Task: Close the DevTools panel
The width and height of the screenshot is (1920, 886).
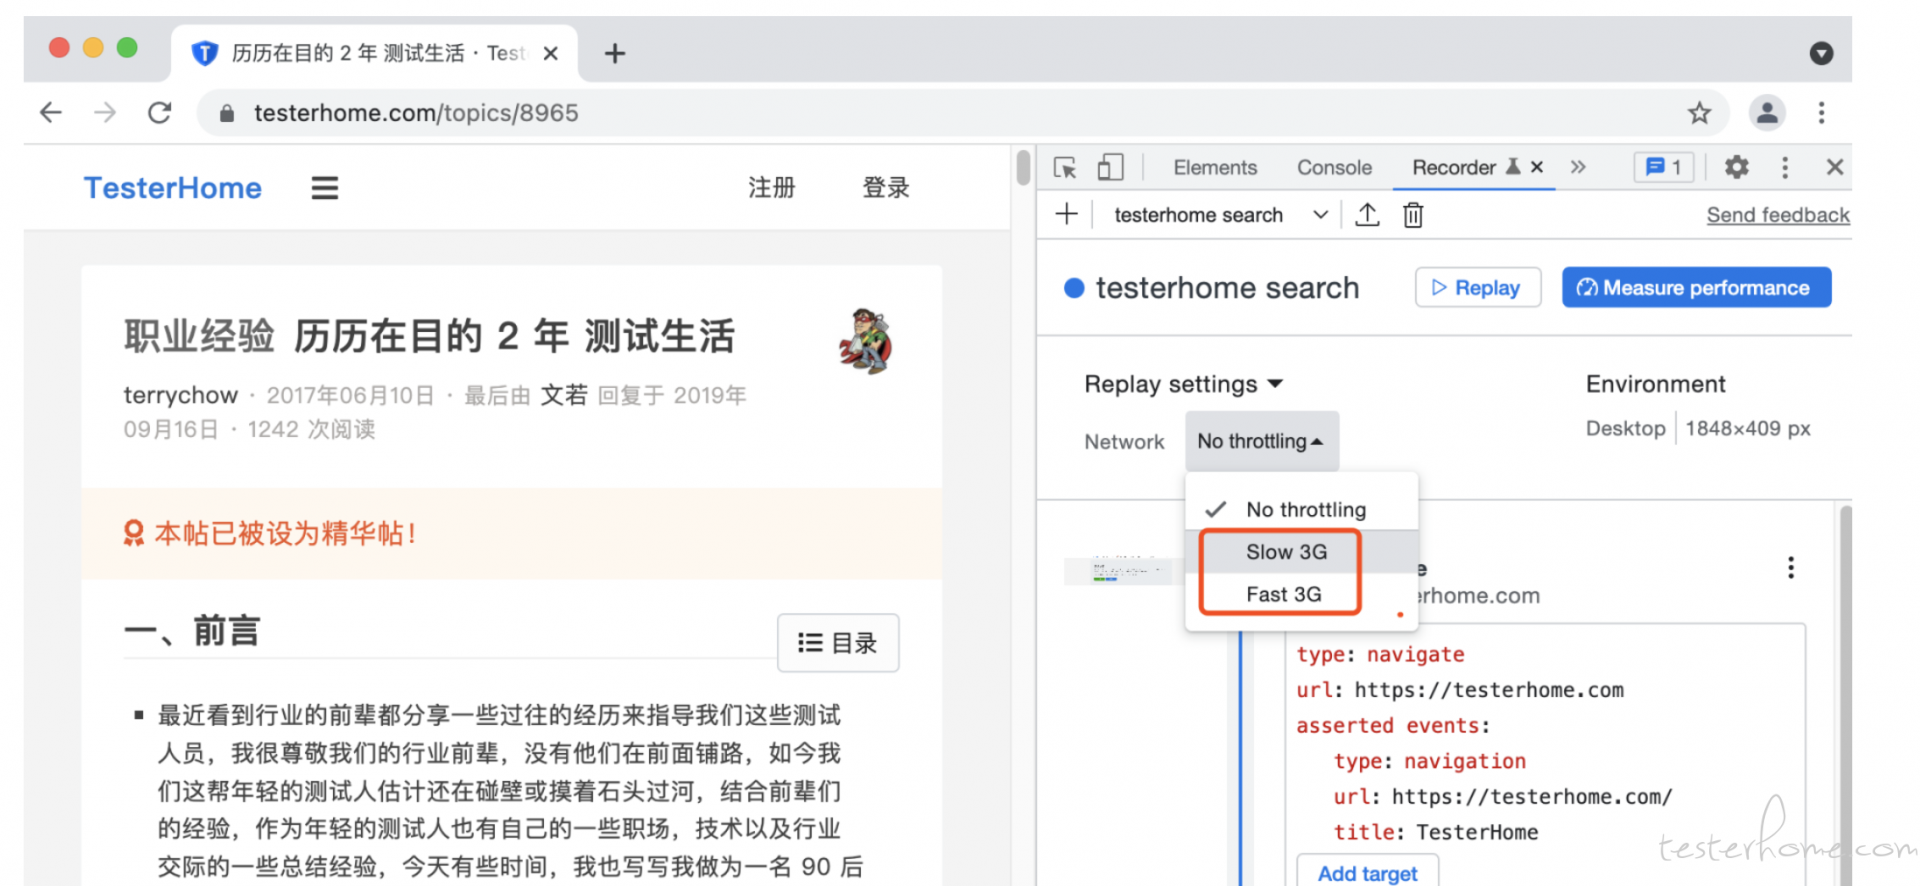Action: click(1835, 167)
